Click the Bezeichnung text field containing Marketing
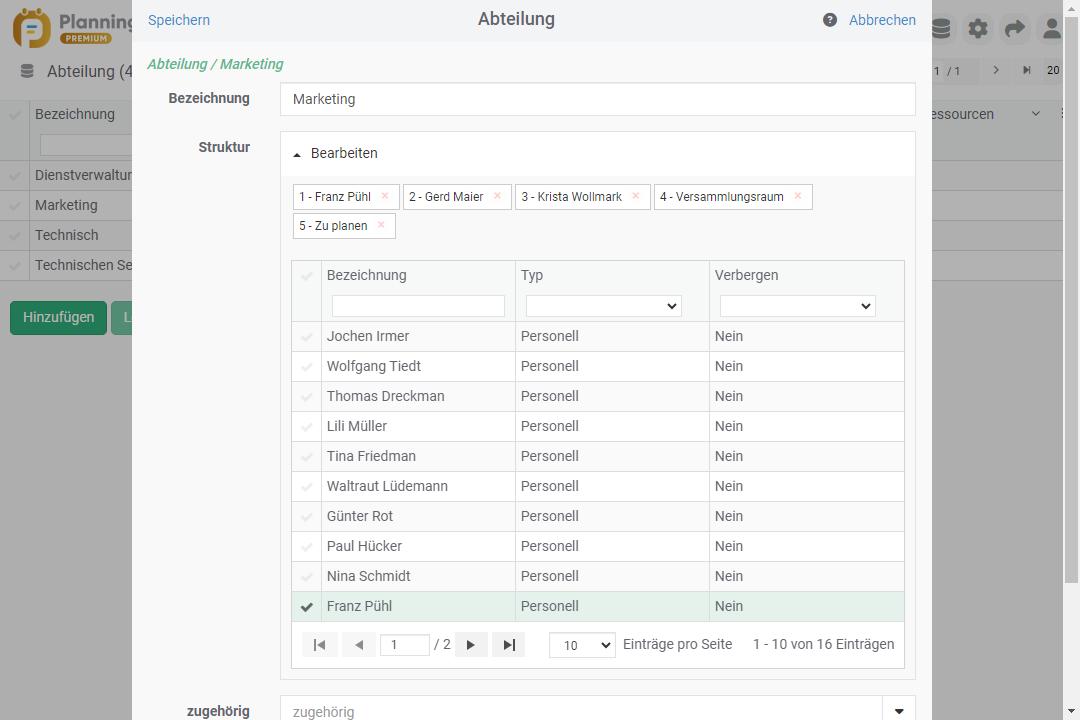The width and height of the screenshot is (1080, 720). pos(597,99)
